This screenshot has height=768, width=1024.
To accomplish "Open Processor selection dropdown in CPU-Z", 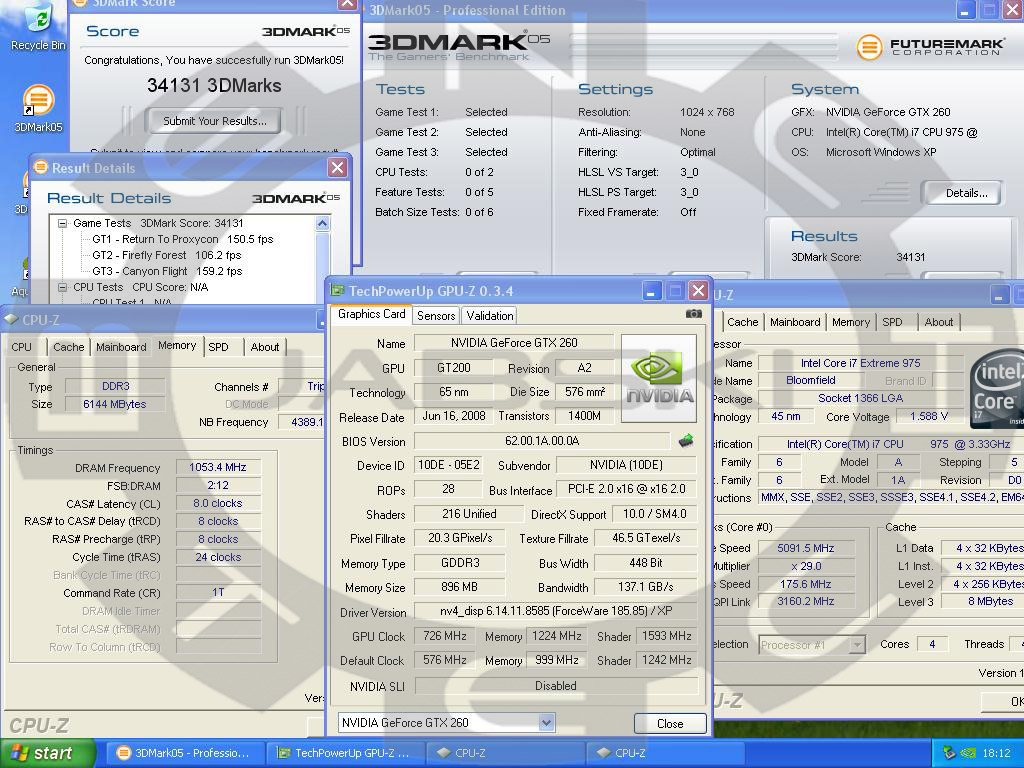I will pos(812,645).
